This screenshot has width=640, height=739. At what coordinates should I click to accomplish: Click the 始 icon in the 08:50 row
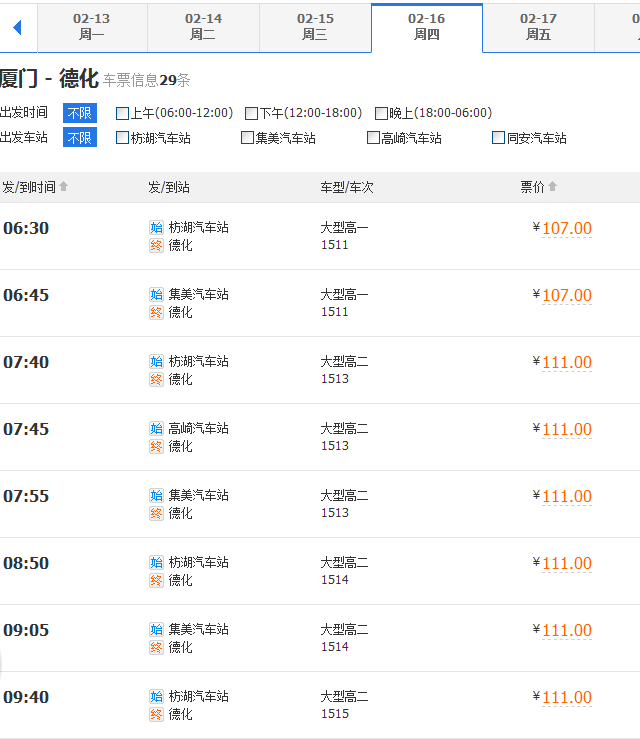click(156, 562)
